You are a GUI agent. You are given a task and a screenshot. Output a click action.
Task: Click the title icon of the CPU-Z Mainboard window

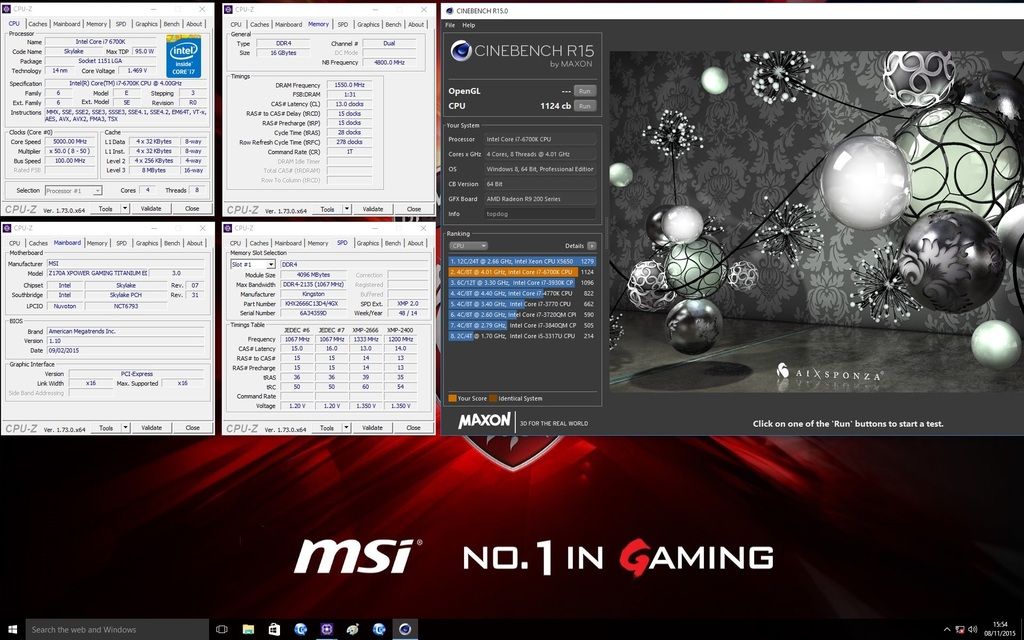pyautogui.click(x=7, y=228)
